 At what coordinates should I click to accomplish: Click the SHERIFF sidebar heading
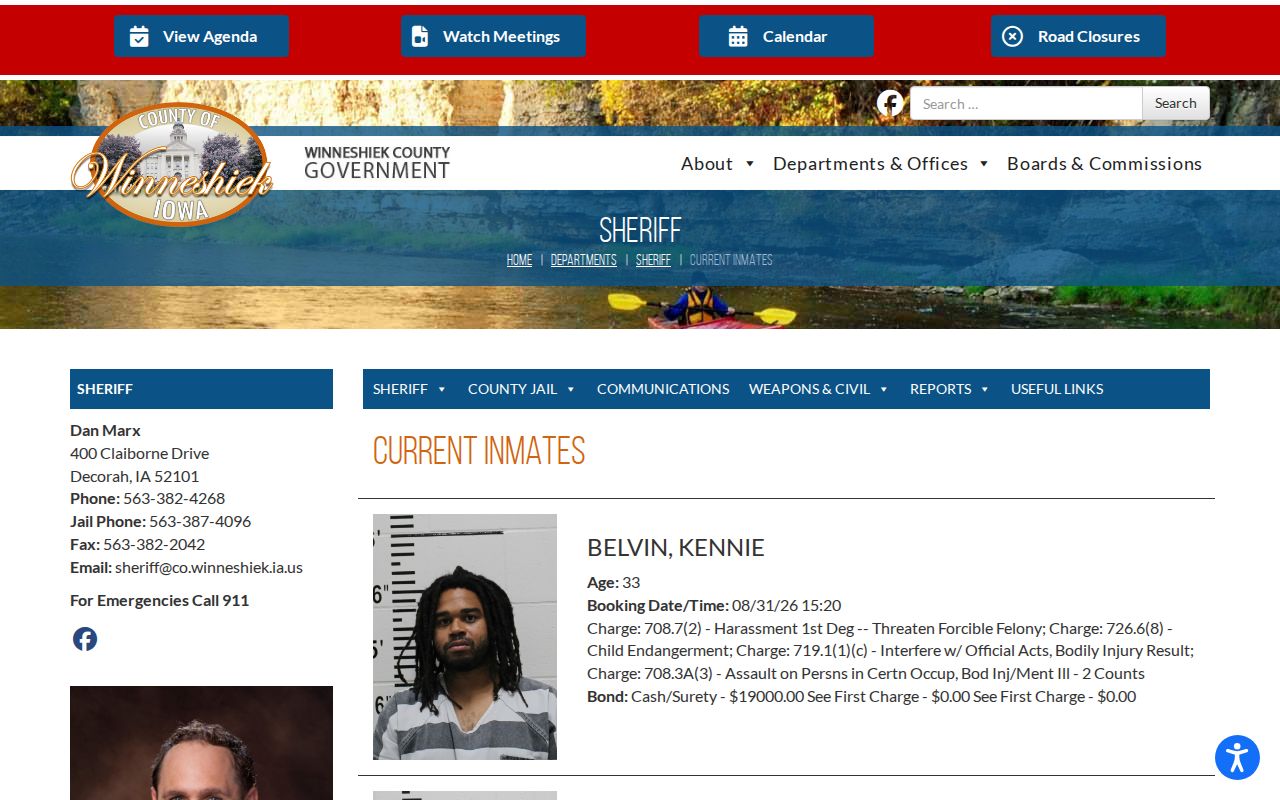click(x=105, y=389)
